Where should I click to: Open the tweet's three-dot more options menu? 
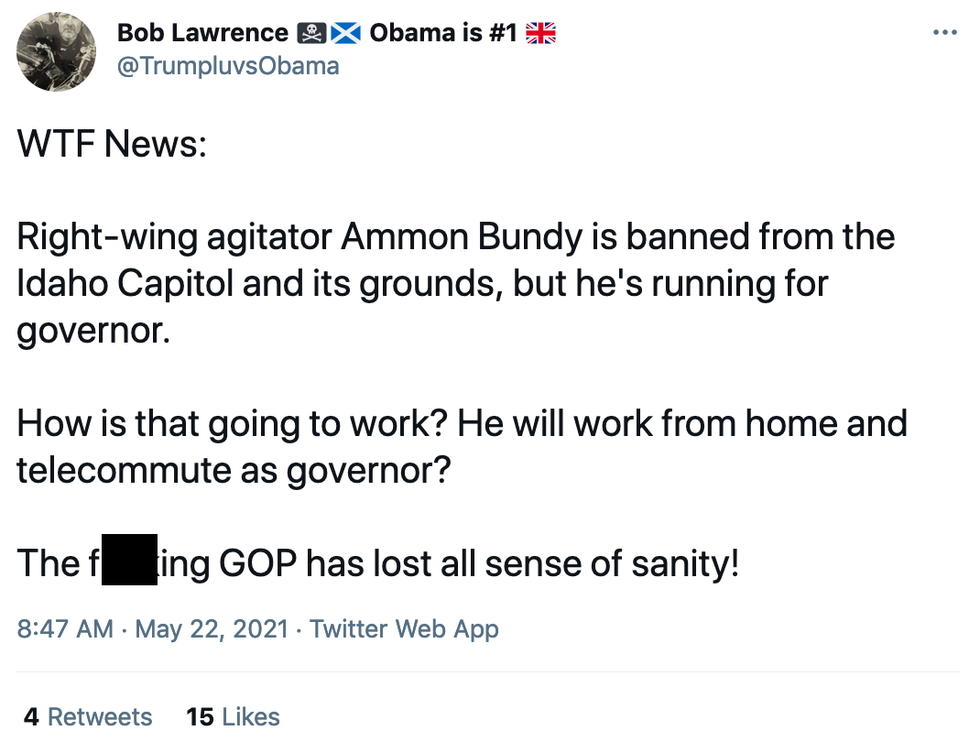[x=944, y=33]
